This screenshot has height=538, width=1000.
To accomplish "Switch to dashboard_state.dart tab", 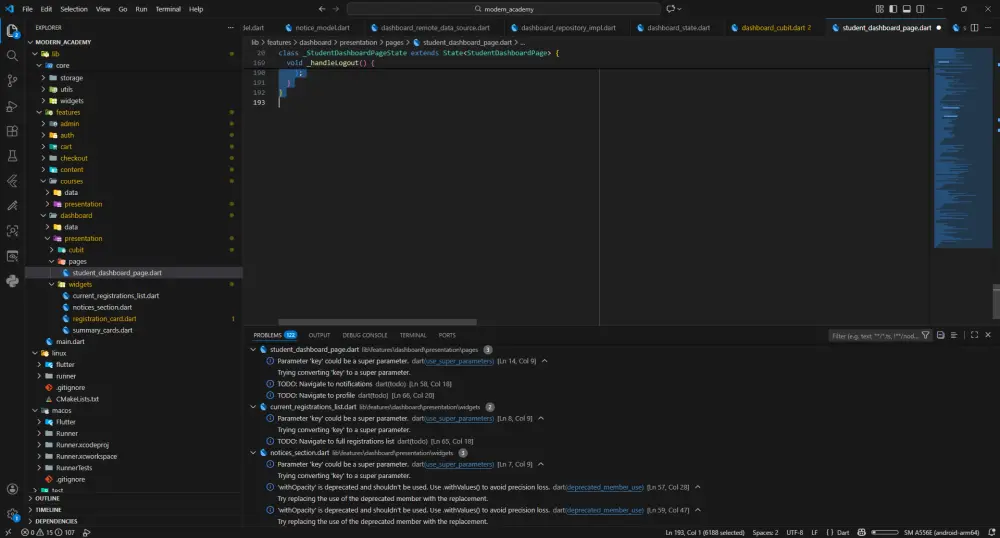I will (678, 27).
